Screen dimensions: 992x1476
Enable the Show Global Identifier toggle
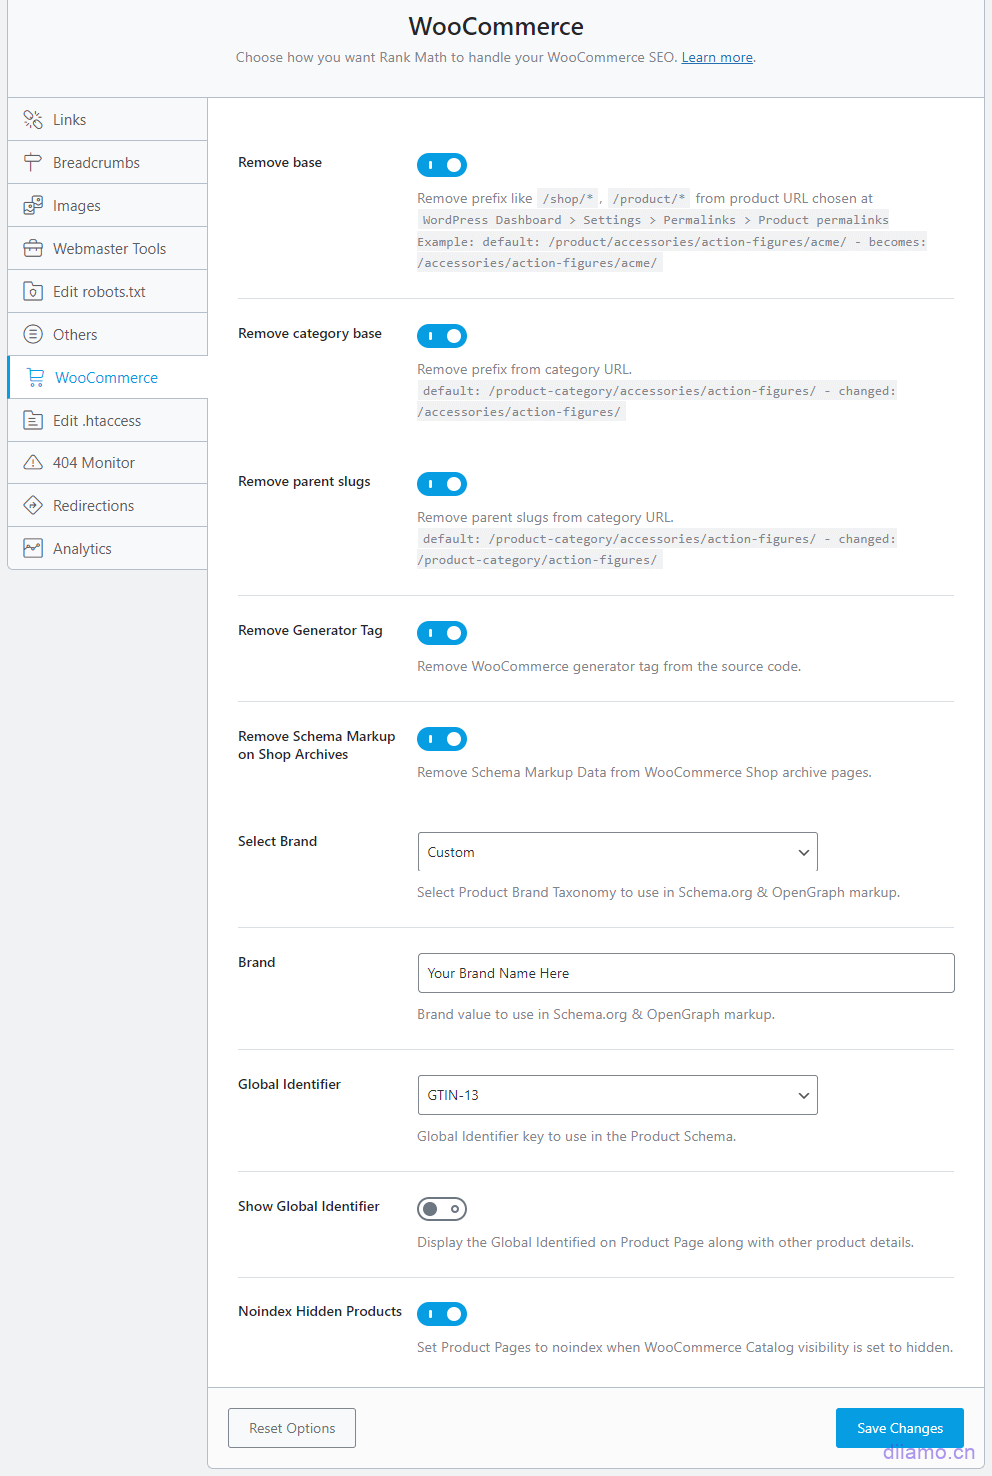point(442,1209)
